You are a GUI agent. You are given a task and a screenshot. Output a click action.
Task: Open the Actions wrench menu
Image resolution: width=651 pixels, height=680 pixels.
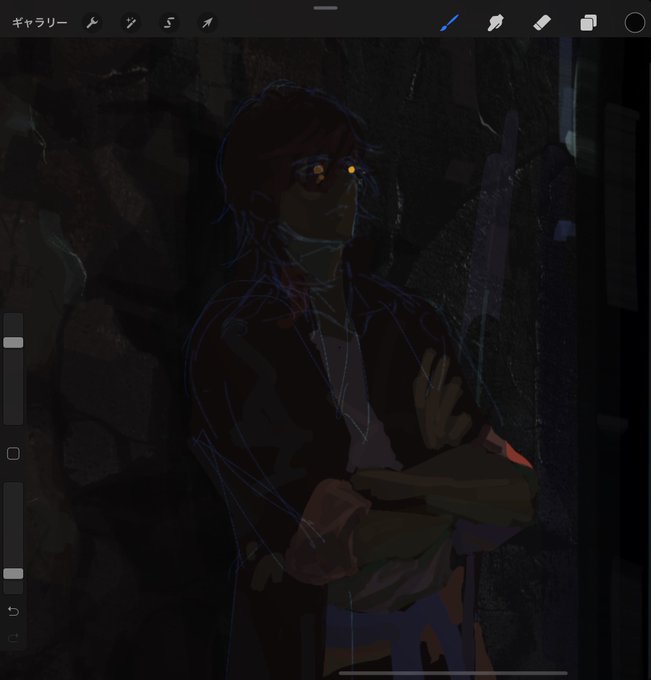[x=92, y=23]
